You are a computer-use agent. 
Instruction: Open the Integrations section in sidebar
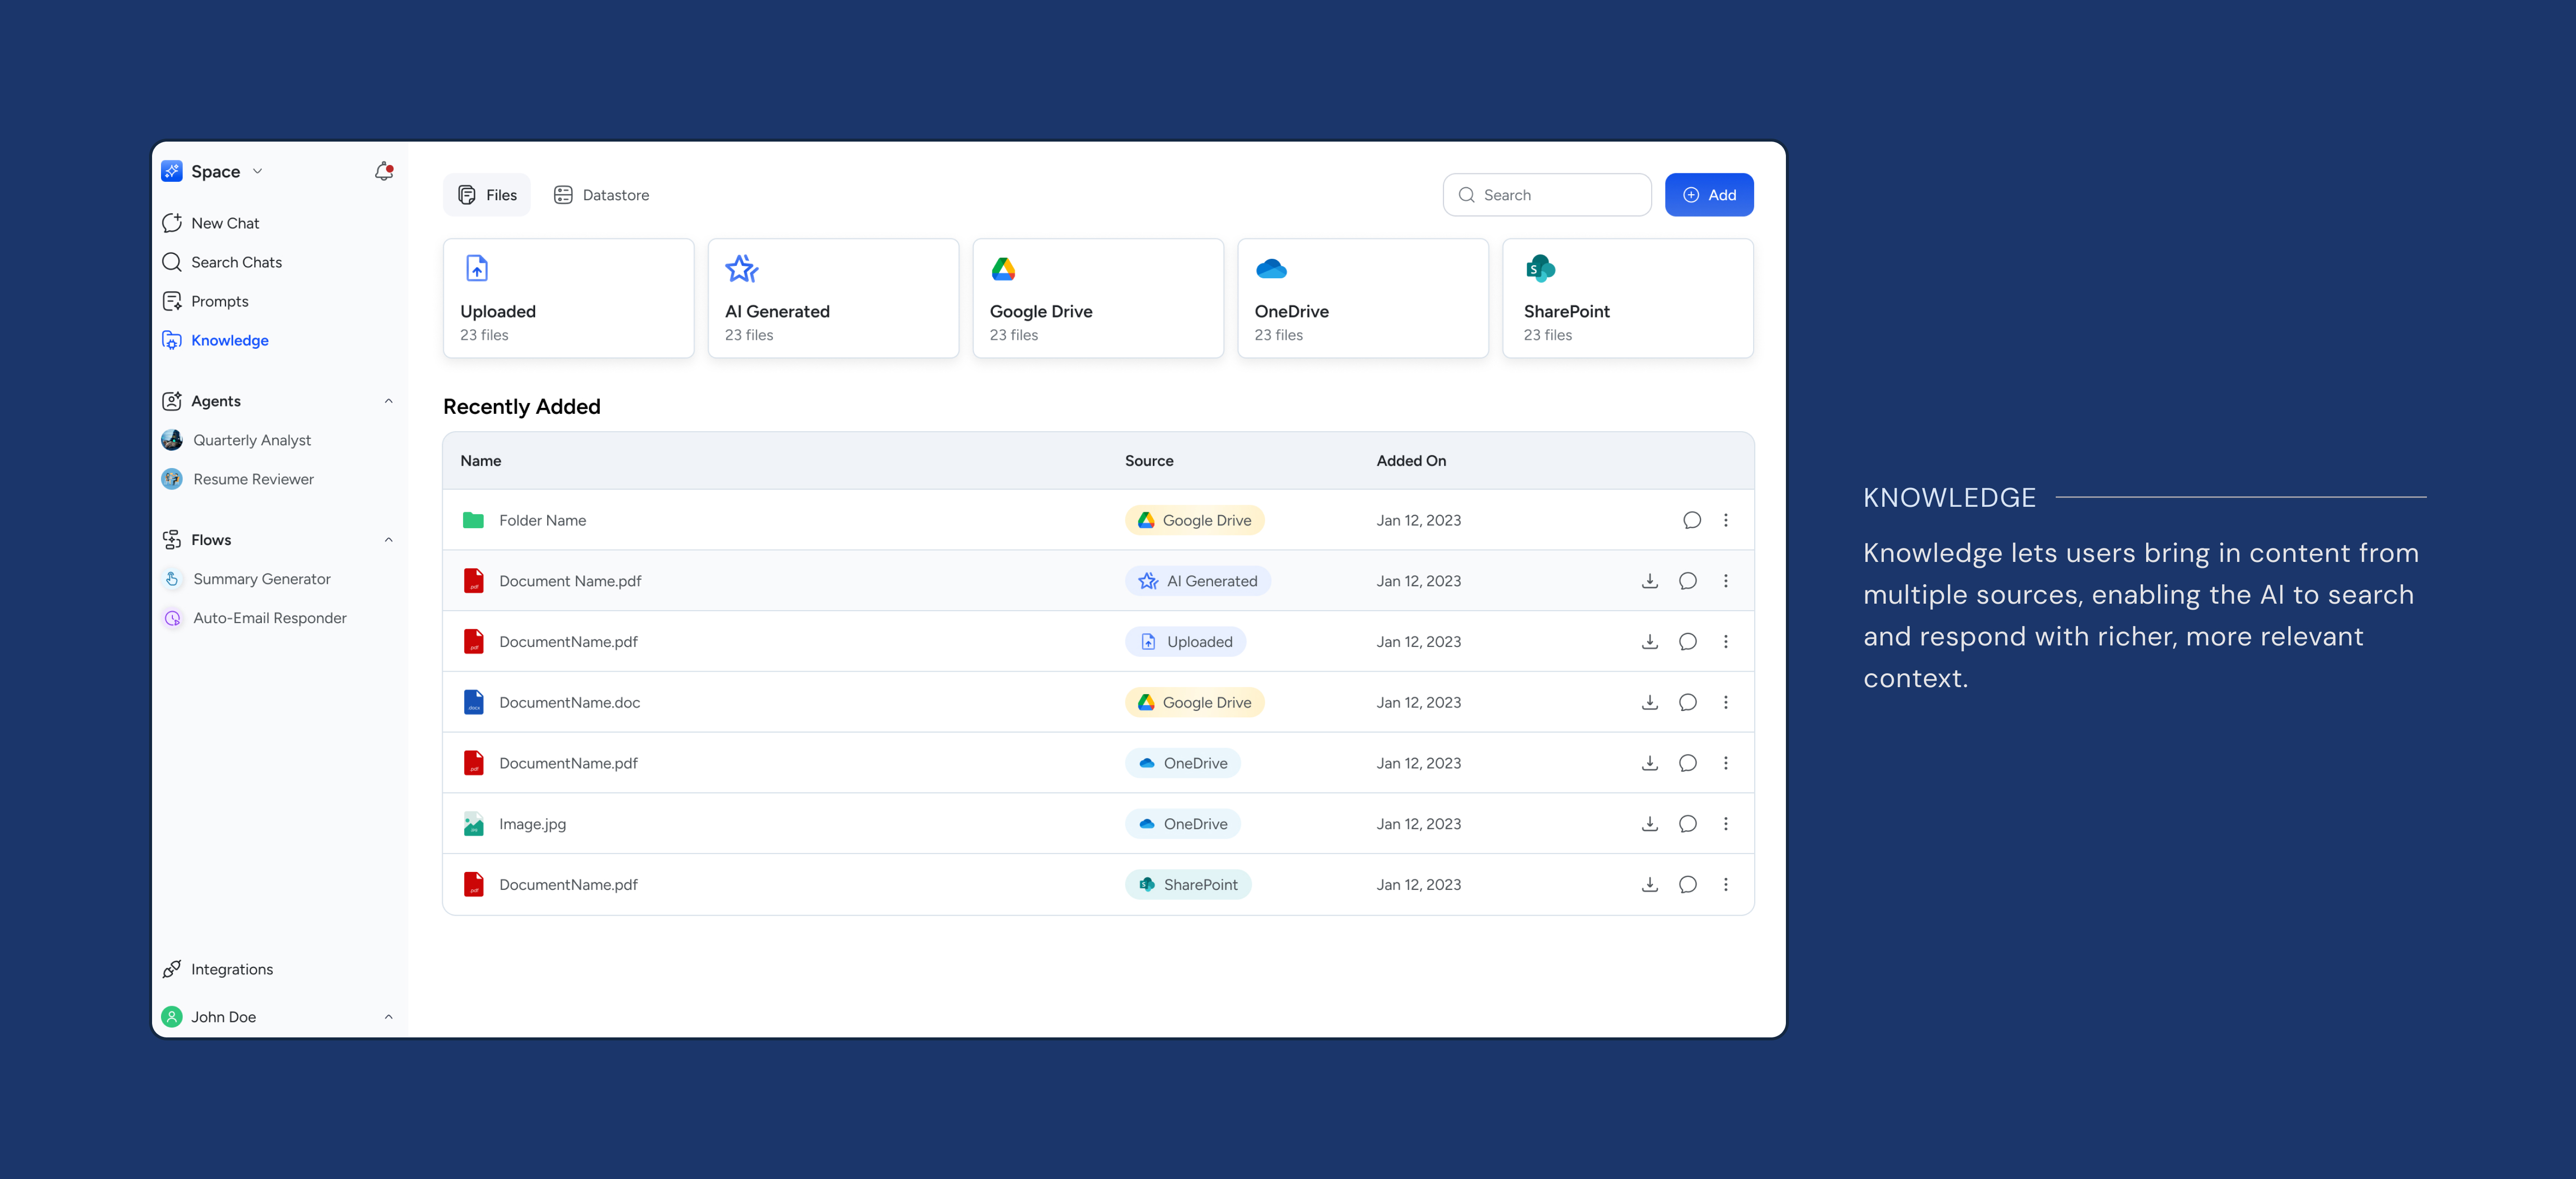231,968
